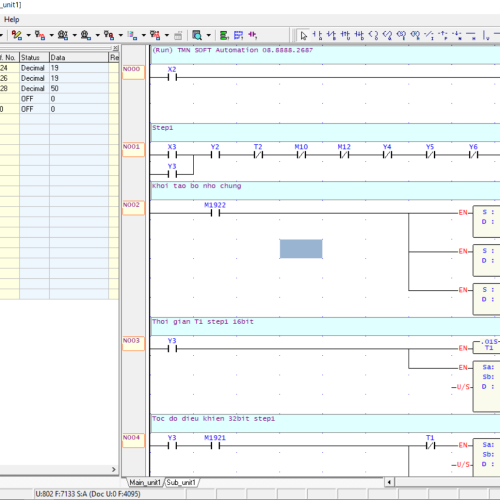The image size is (500, 500).
Task: Click the magenta contact toolbar icon
Action: click(x=252, y=35)
